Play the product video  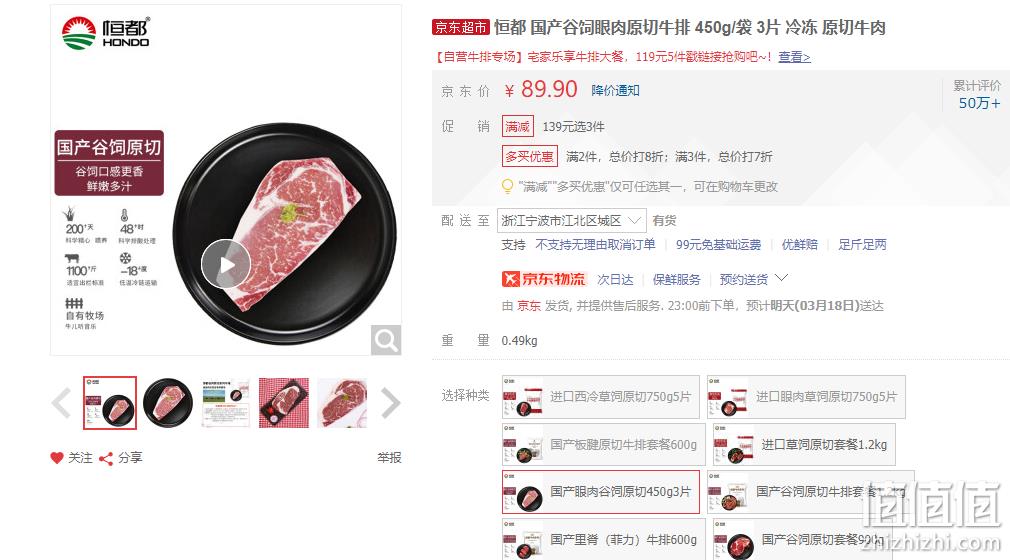click(x=225, y=264)
